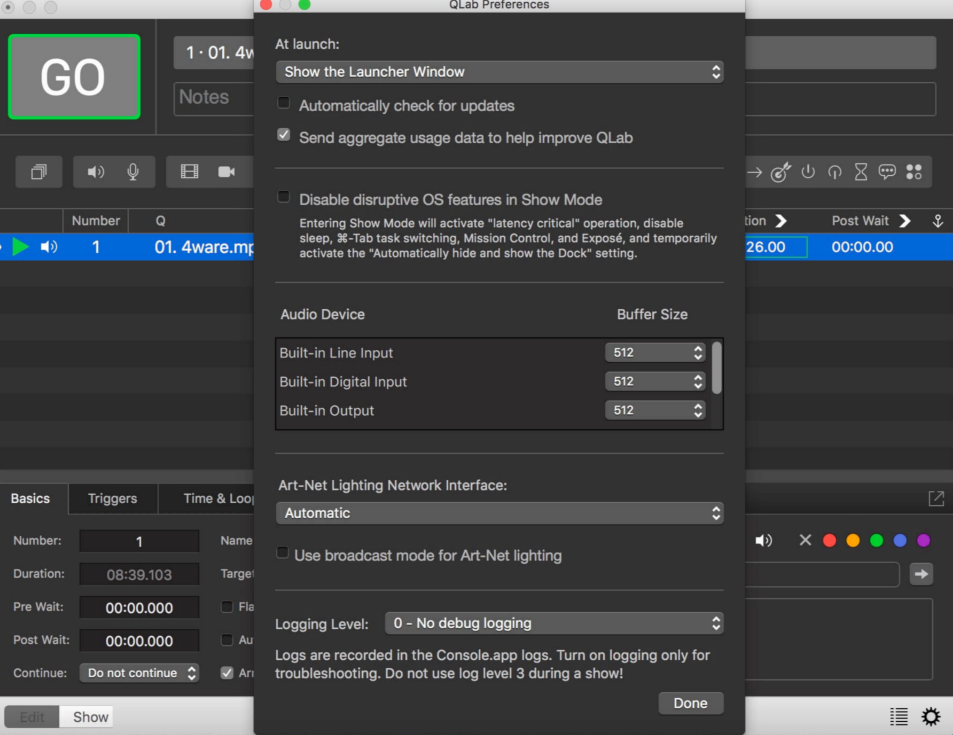This screenshot has width=953, height=735.
Task: Pop out the inspector with the arrow icon
Action: [x=936, y=499]
